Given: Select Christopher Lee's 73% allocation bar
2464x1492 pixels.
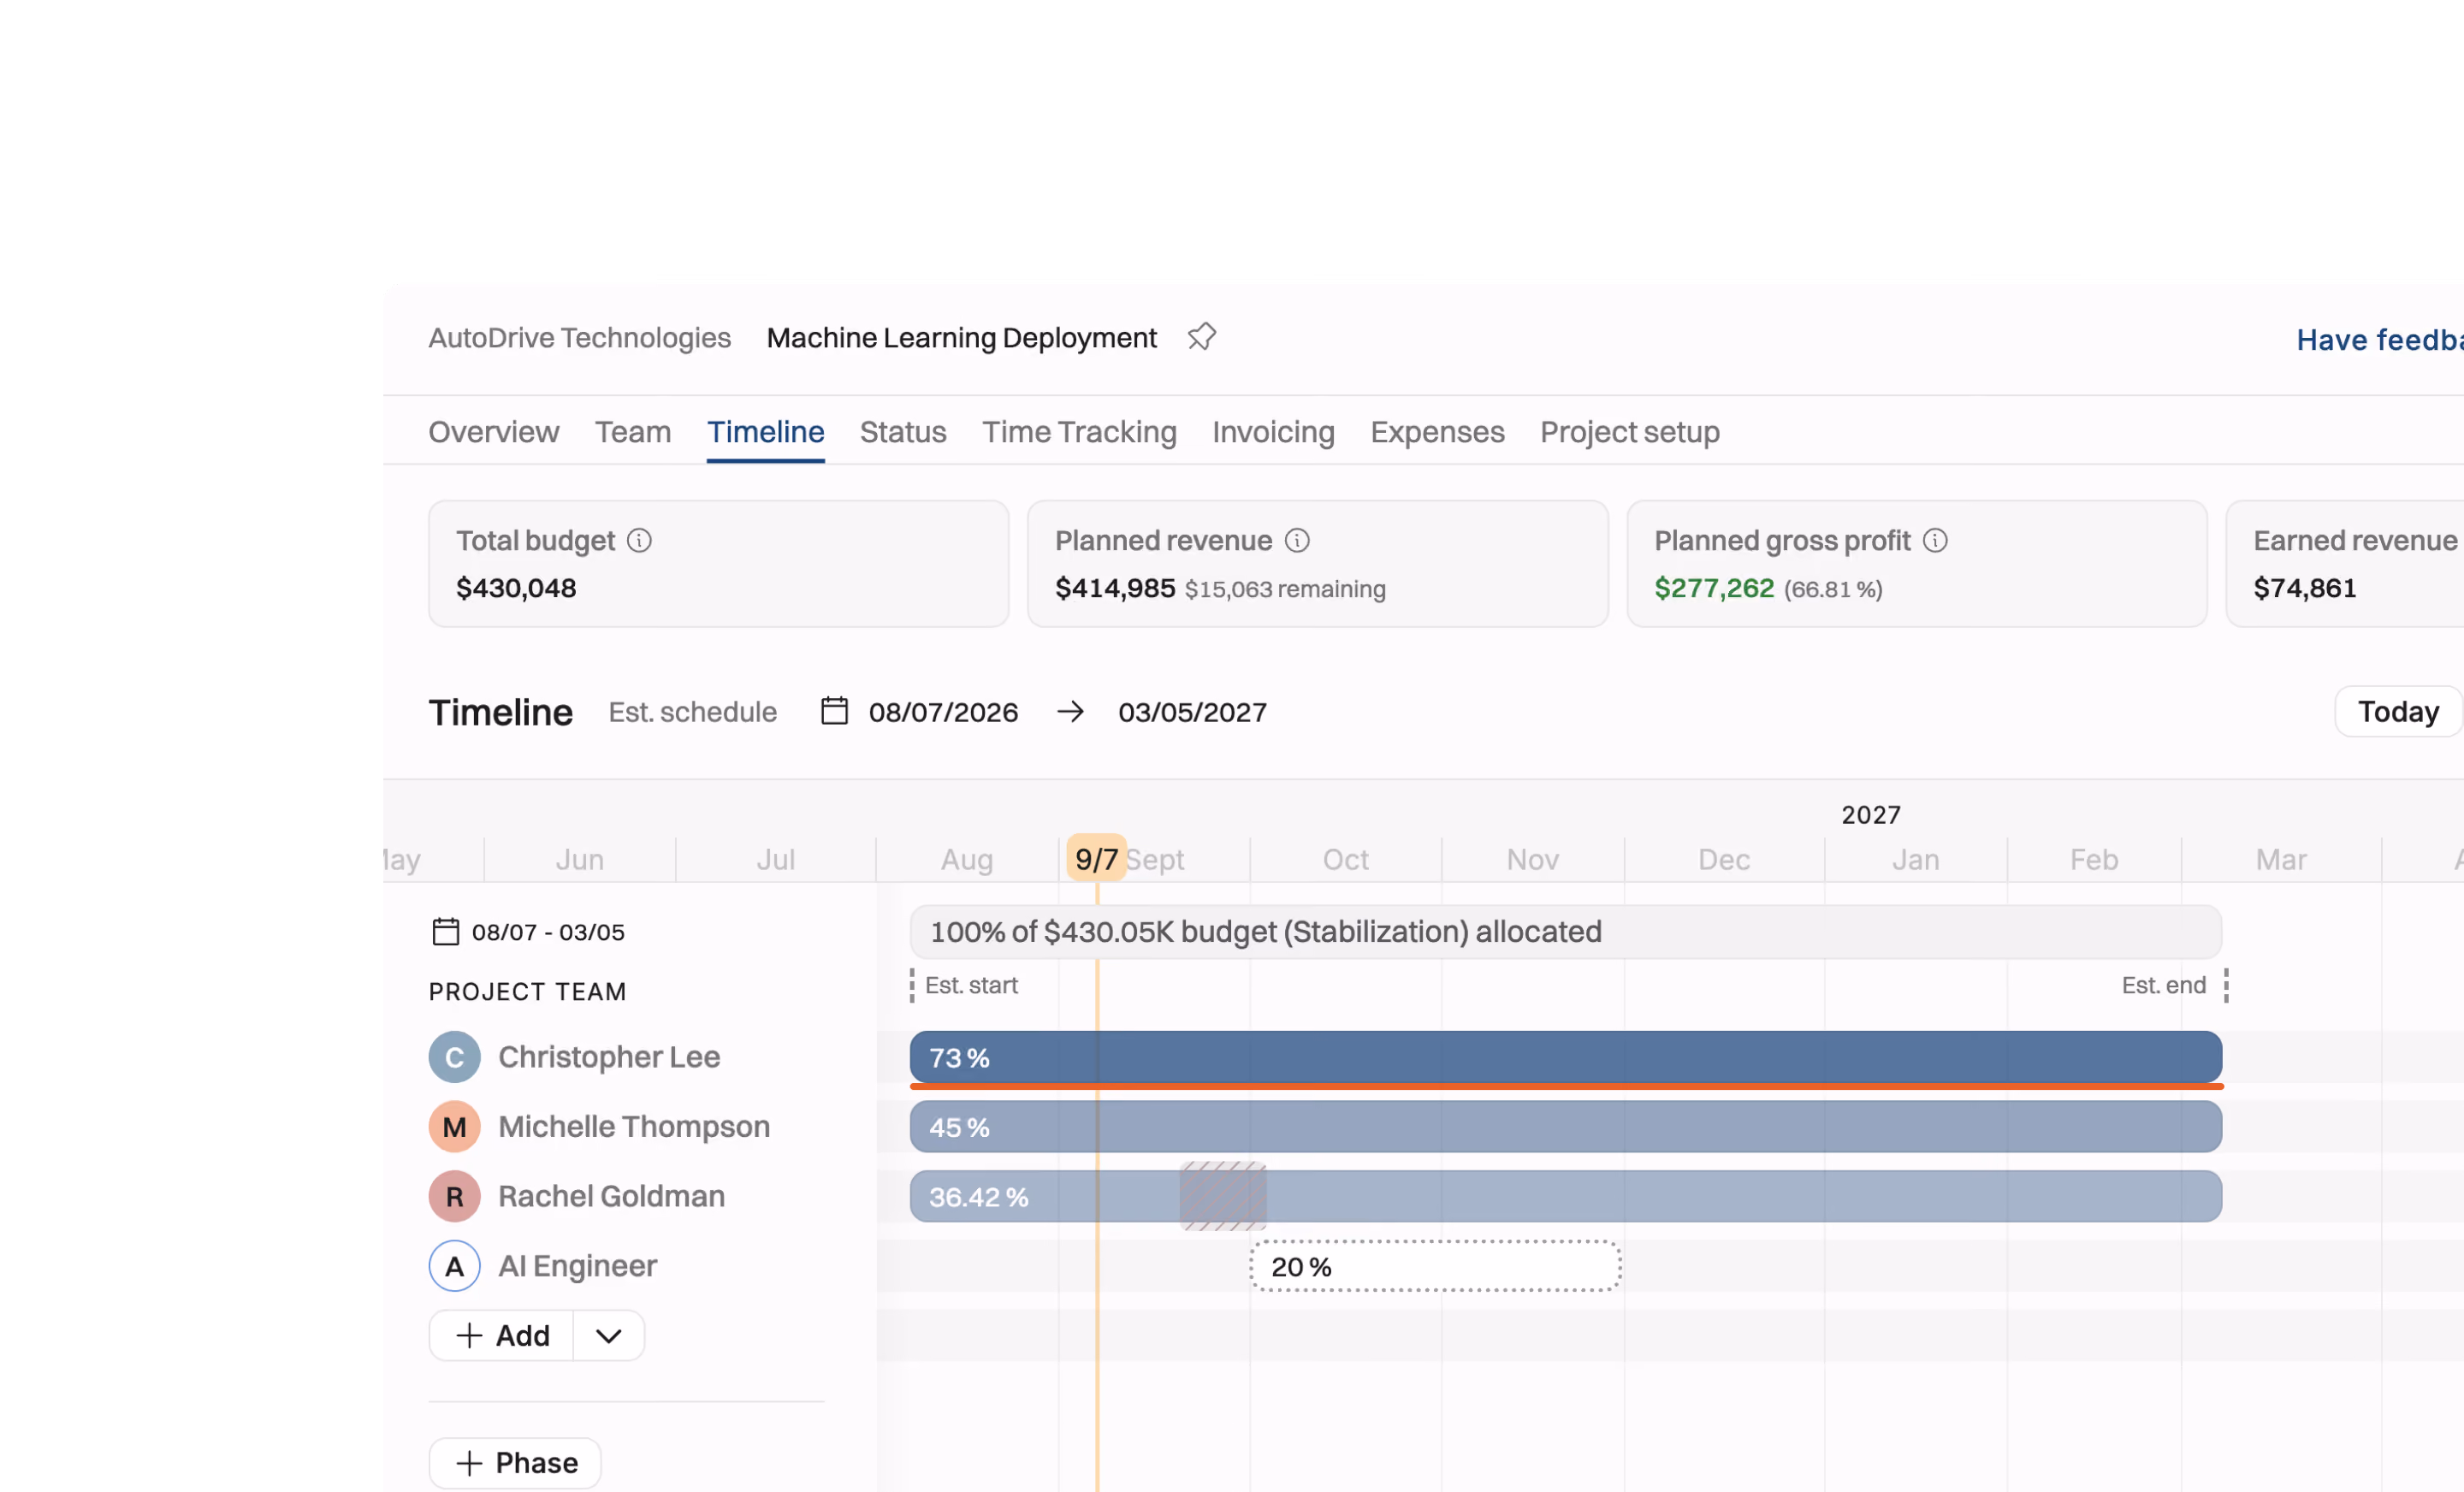Looking at the screenshot, I should pyautogui.click(x=1566, y=1058).
